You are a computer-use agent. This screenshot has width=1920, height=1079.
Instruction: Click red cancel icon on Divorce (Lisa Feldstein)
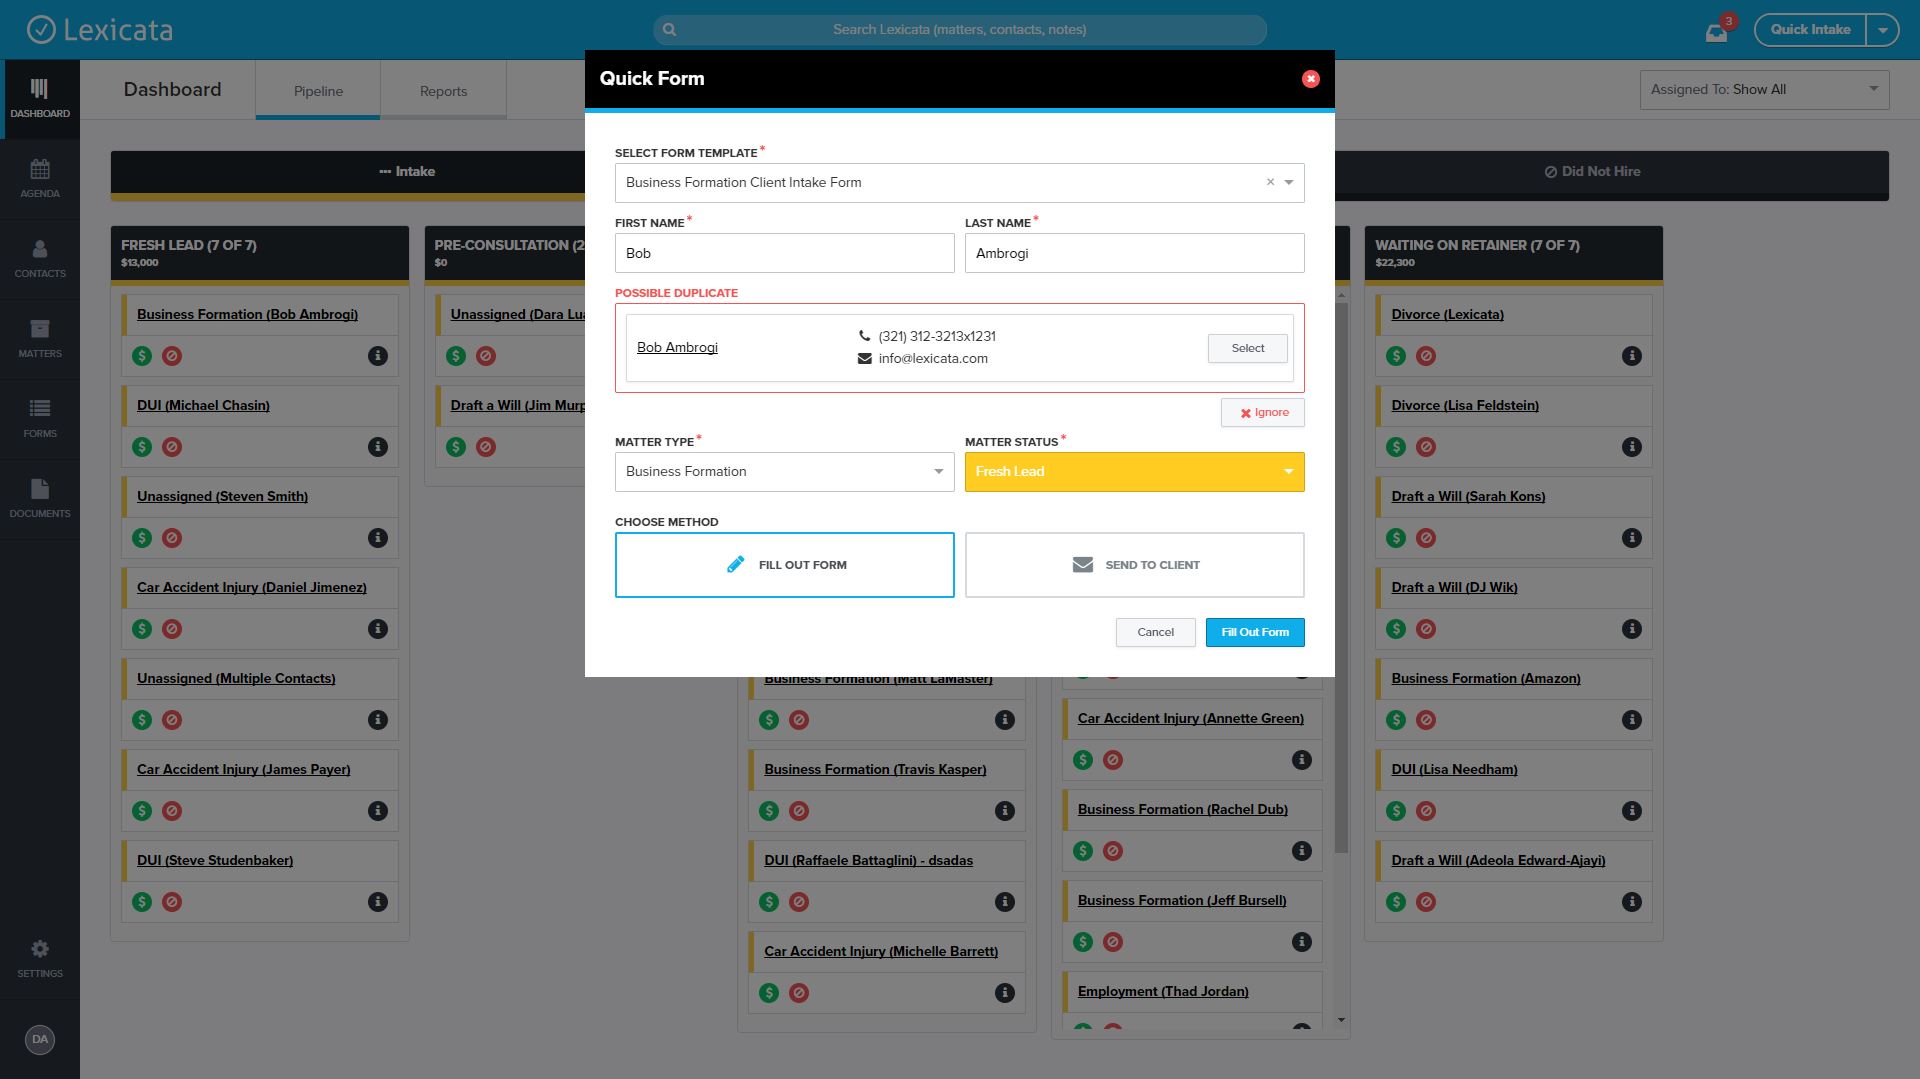[1426, 447]
